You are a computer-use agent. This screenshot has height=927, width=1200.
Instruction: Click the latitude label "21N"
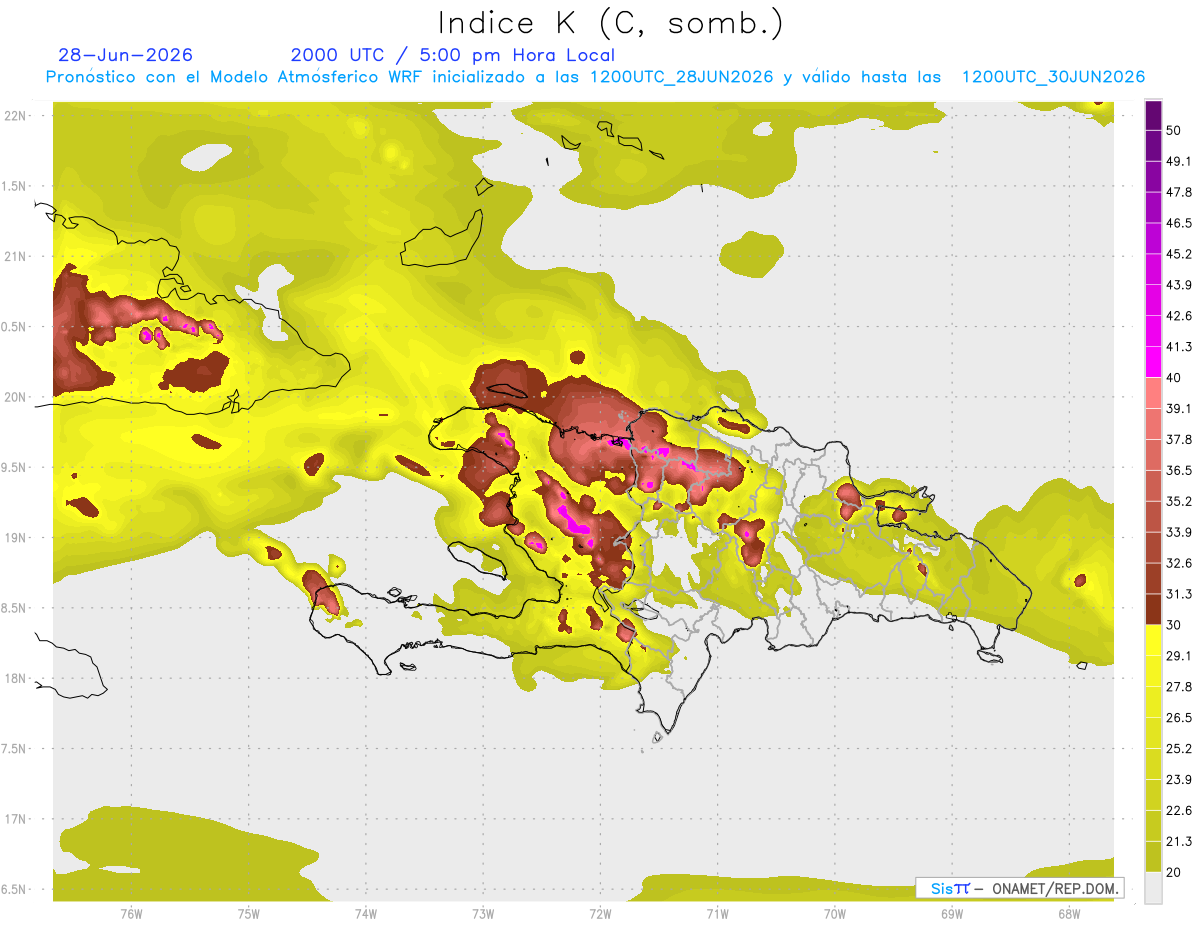(16, 256)
